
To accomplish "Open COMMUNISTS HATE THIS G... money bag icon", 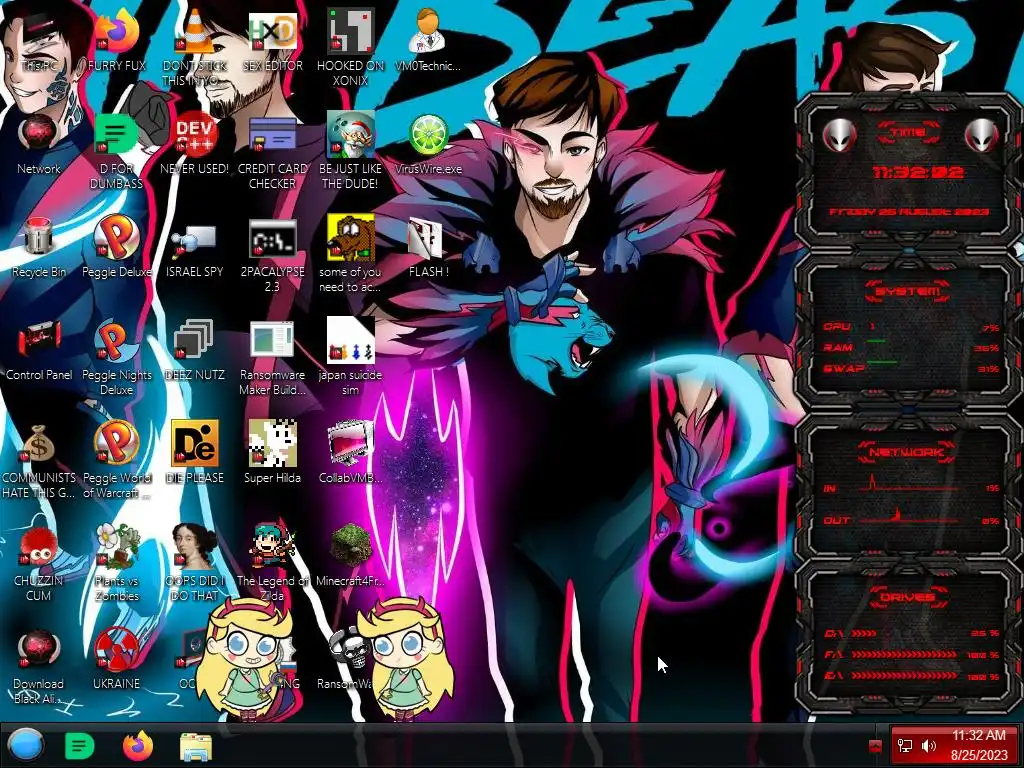I will coord(39,461).
